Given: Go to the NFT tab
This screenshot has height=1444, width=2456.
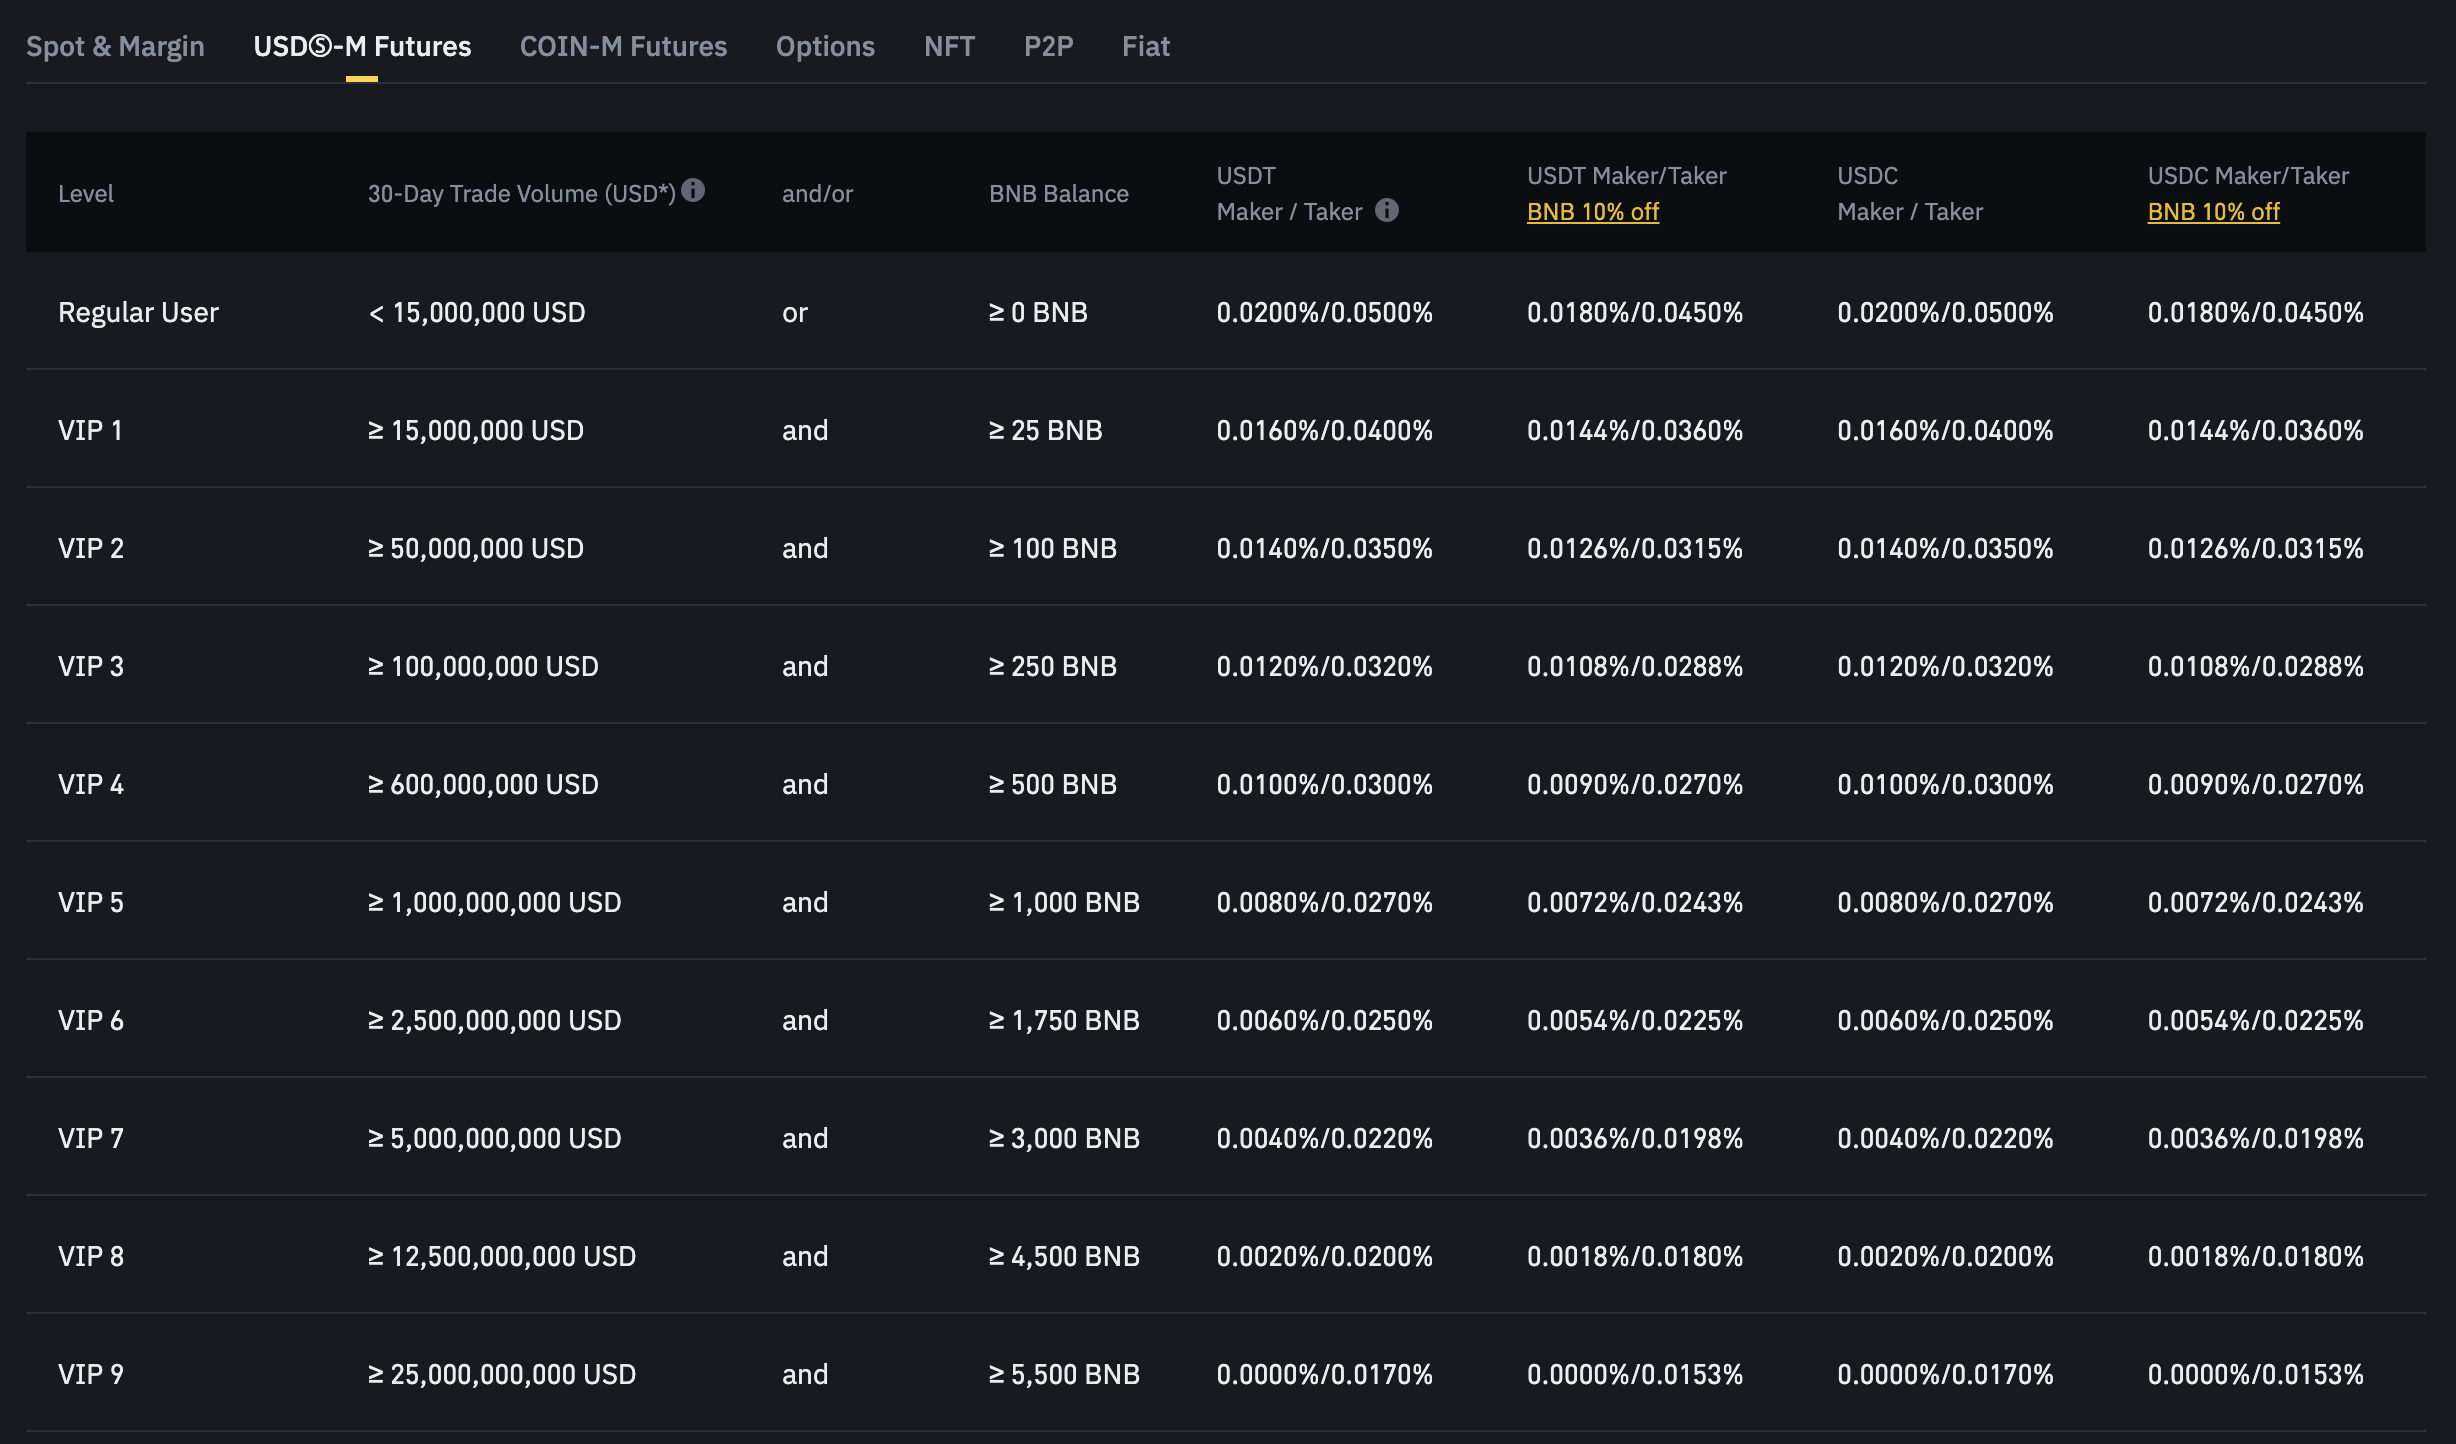Looking at the screenshot, I should (949, 46).
